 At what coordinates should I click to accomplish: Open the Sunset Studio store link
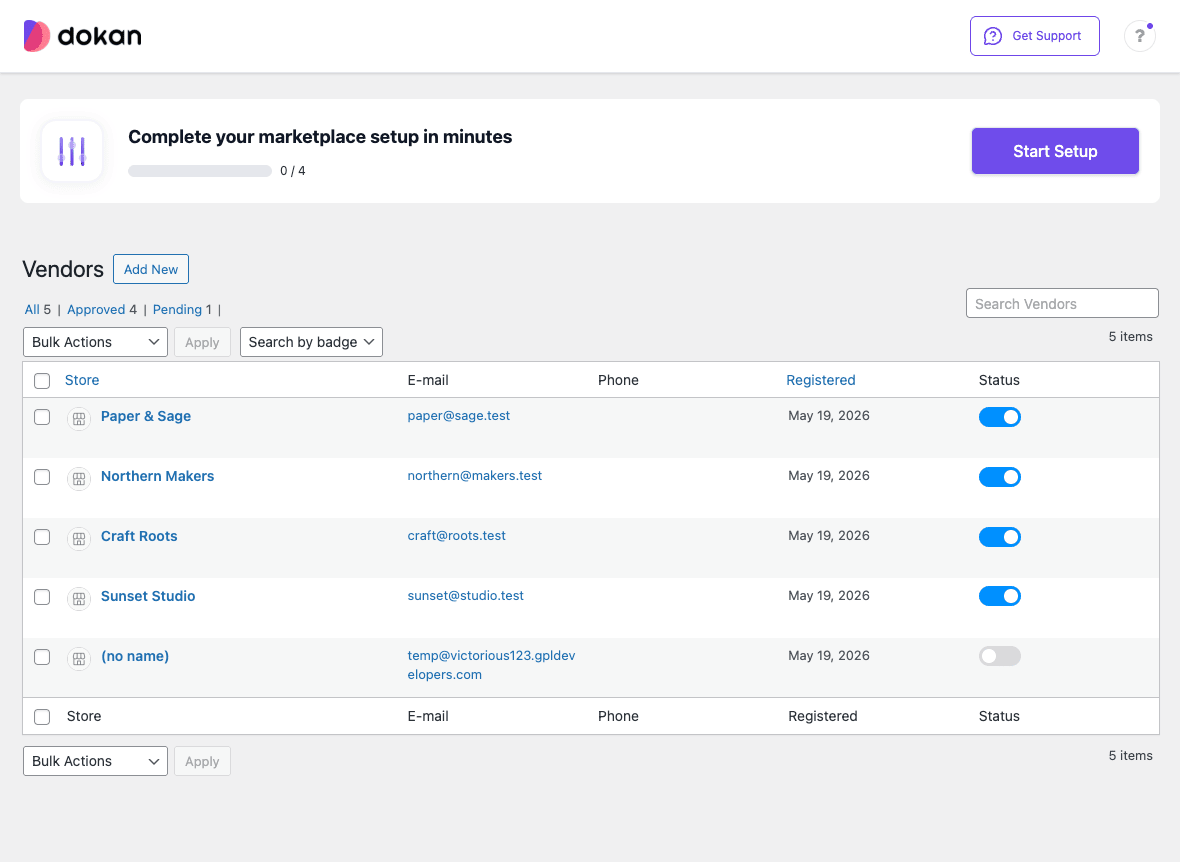click(x=148, y=596)
